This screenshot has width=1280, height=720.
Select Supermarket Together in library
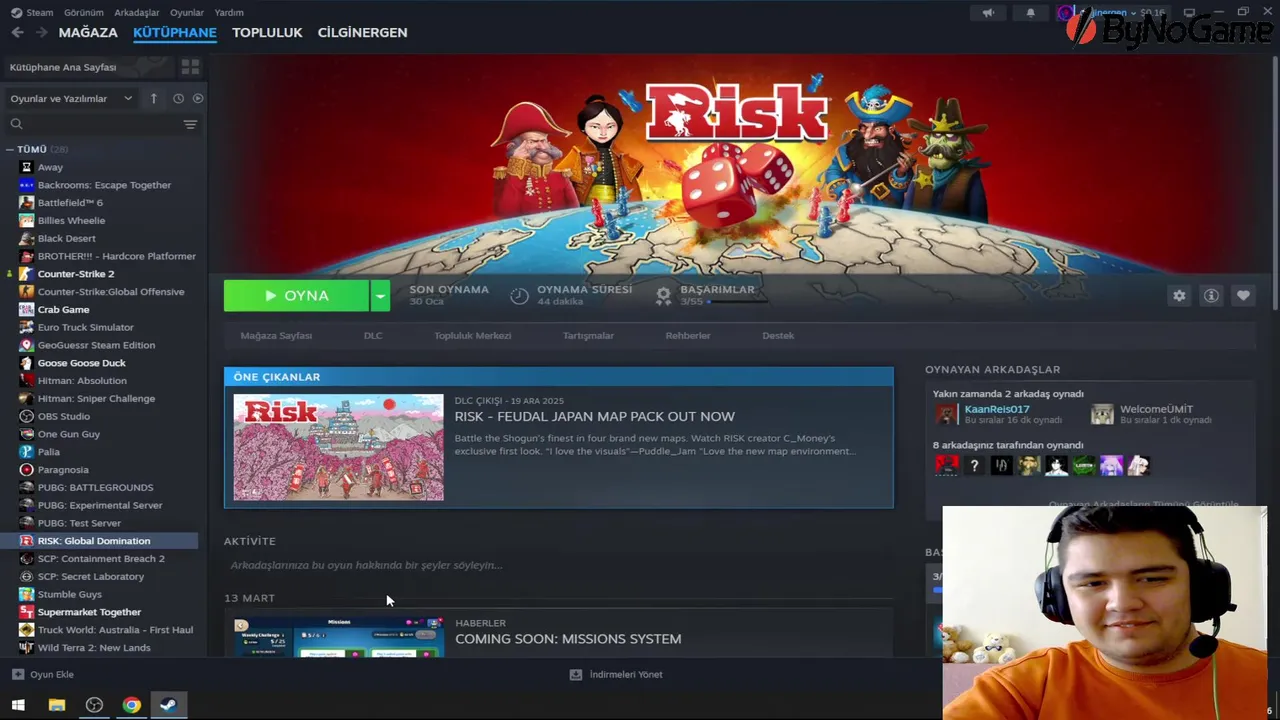click(x=89, y=612)
